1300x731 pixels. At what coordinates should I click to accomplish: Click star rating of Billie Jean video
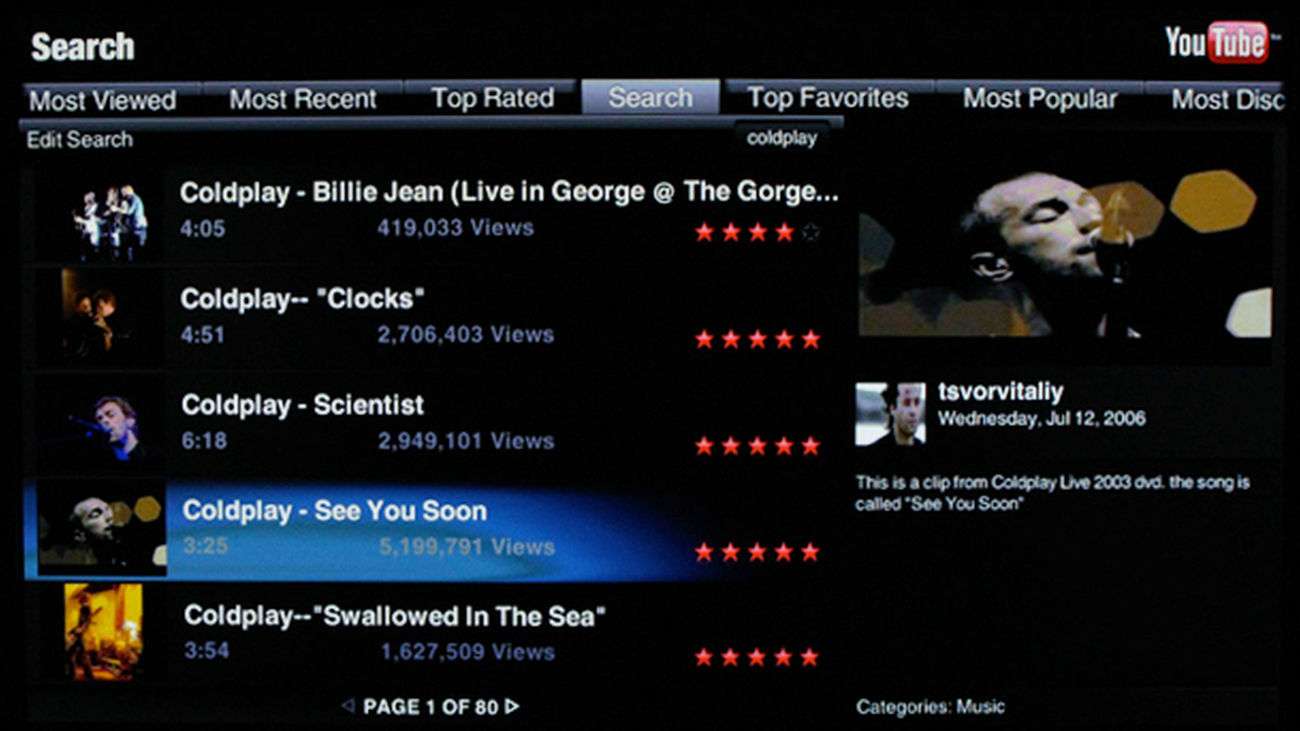coord(757,233)
